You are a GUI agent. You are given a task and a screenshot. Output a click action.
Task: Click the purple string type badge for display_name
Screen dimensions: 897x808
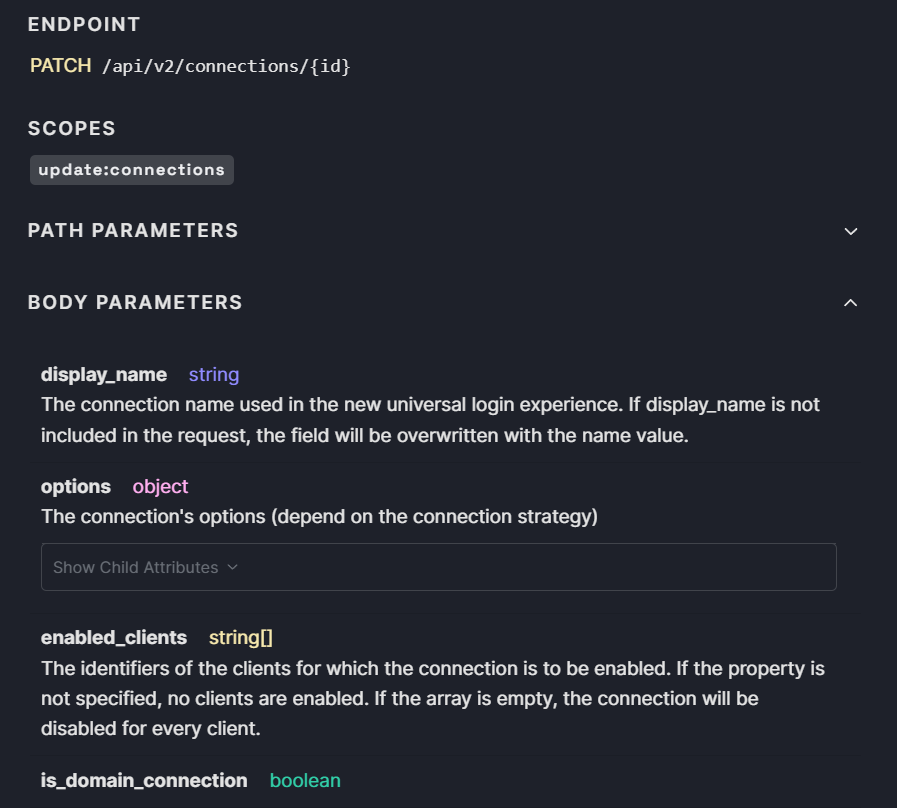213,374
